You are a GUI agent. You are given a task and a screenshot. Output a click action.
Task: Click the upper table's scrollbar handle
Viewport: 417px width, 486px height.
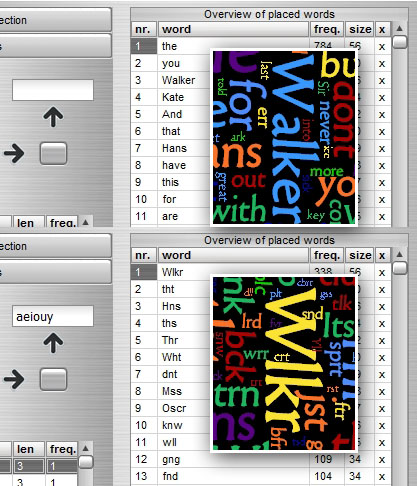click(400, 42)
